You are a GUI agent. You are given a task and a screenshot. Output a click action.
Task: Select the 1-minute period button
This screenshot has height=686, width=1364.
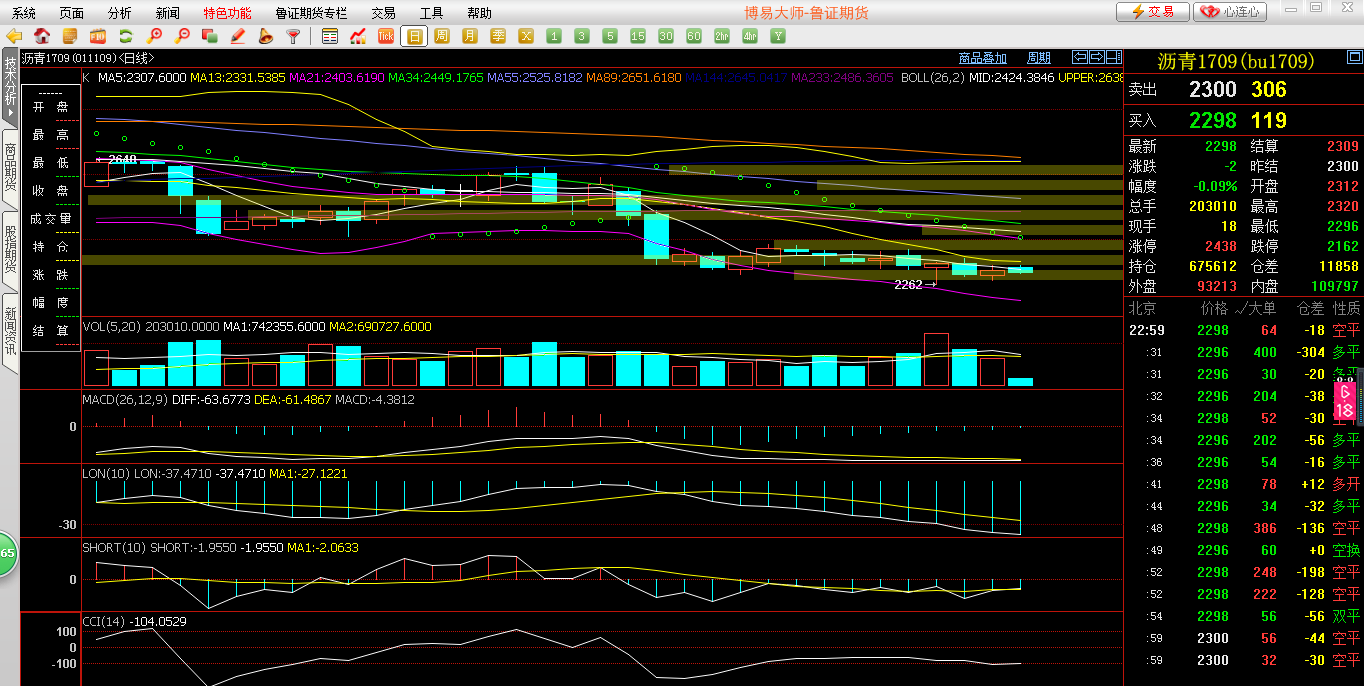click(554, 36)
